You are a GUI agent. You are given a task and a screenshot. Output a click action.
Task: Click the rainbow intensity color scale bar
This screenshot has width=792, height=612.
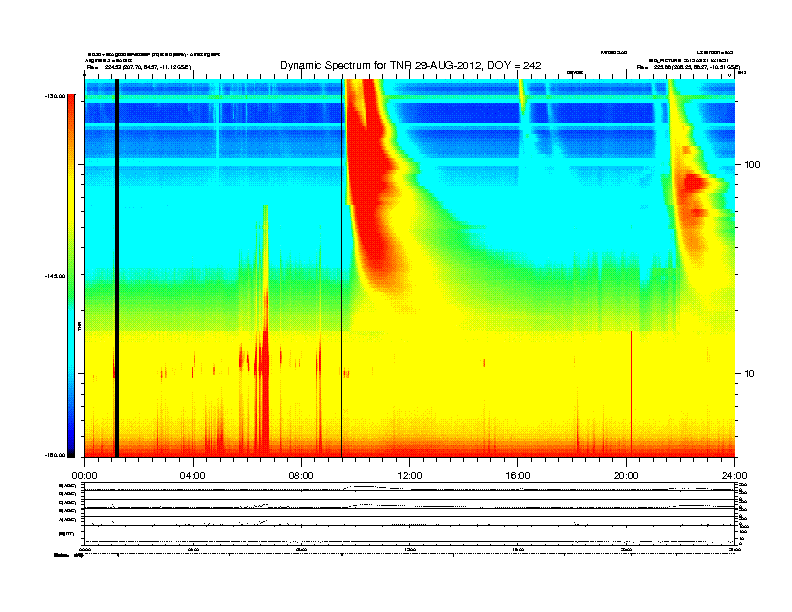click(71, 276)
